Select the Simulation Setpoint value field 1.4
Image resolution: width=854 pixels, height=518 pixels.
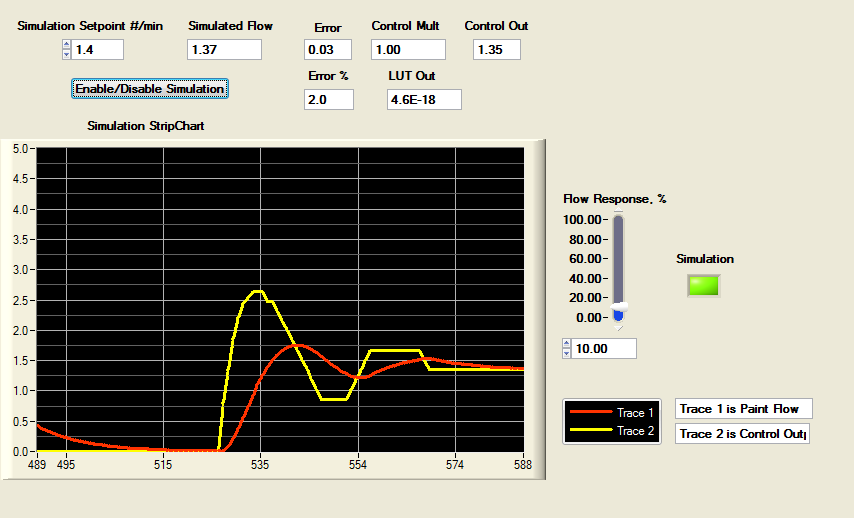coord(97,50)
